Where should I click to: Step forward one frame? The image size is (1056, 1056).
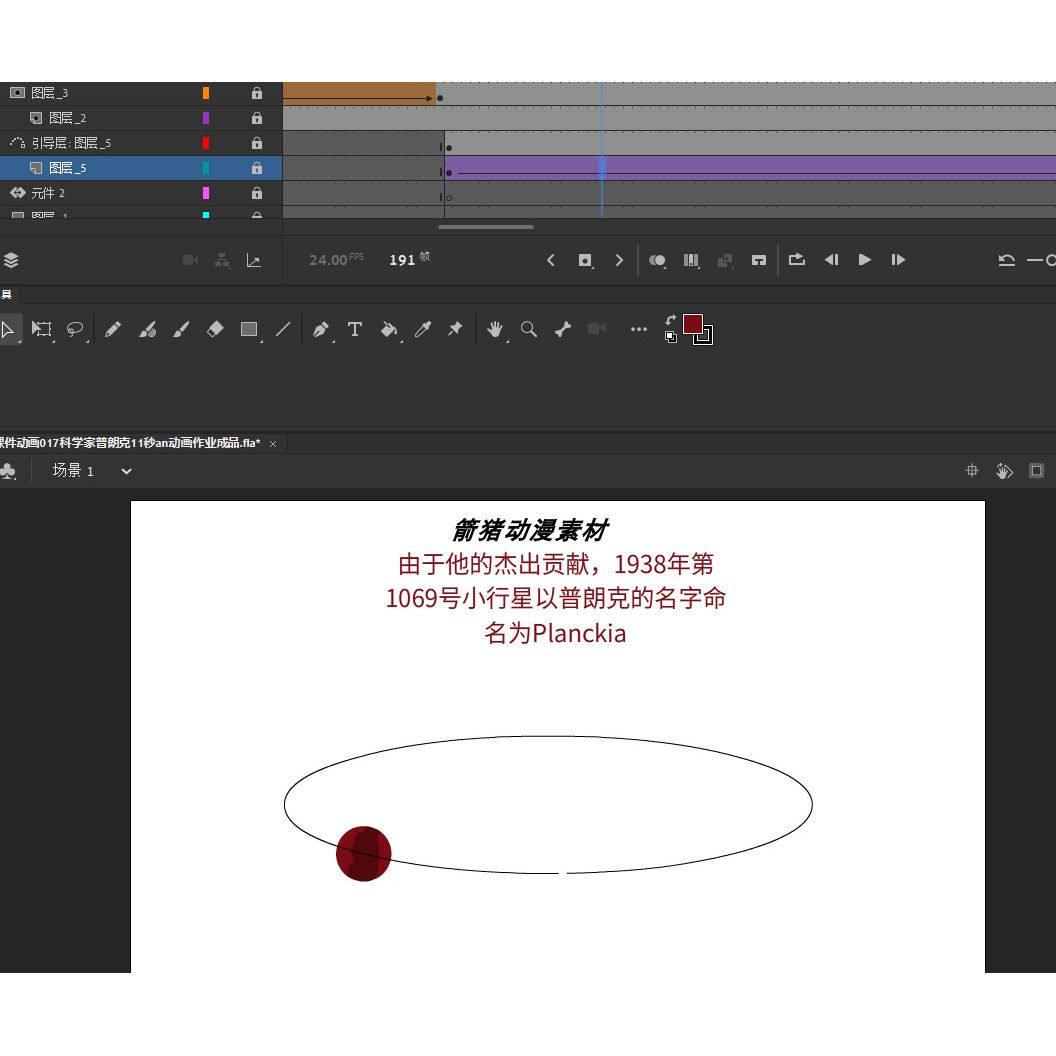(898, 260)
